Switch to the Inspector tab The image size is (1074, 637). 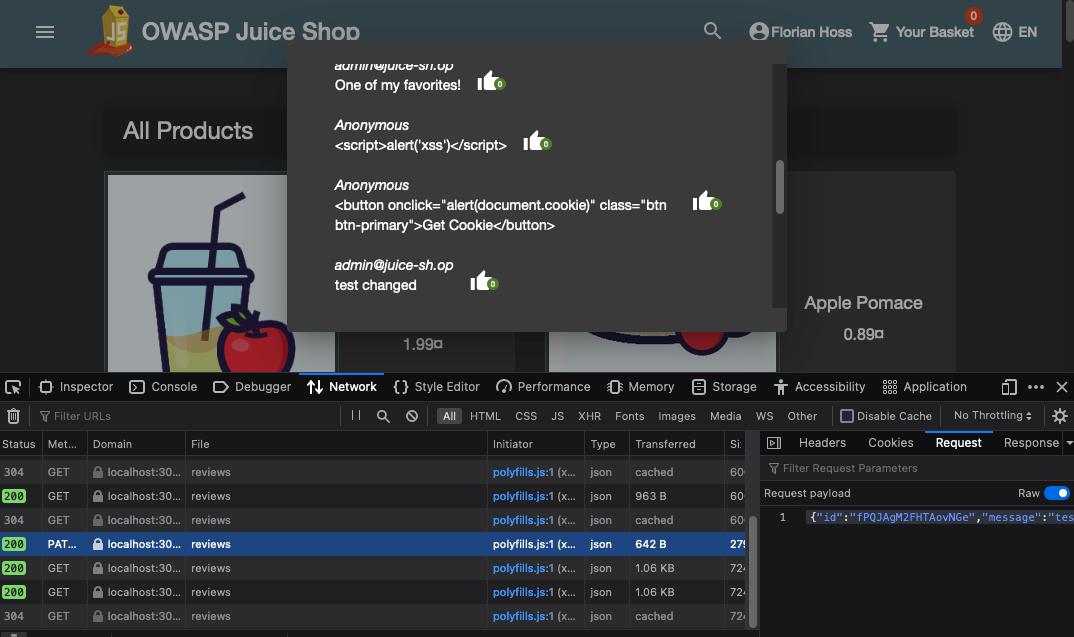[75, 387]
